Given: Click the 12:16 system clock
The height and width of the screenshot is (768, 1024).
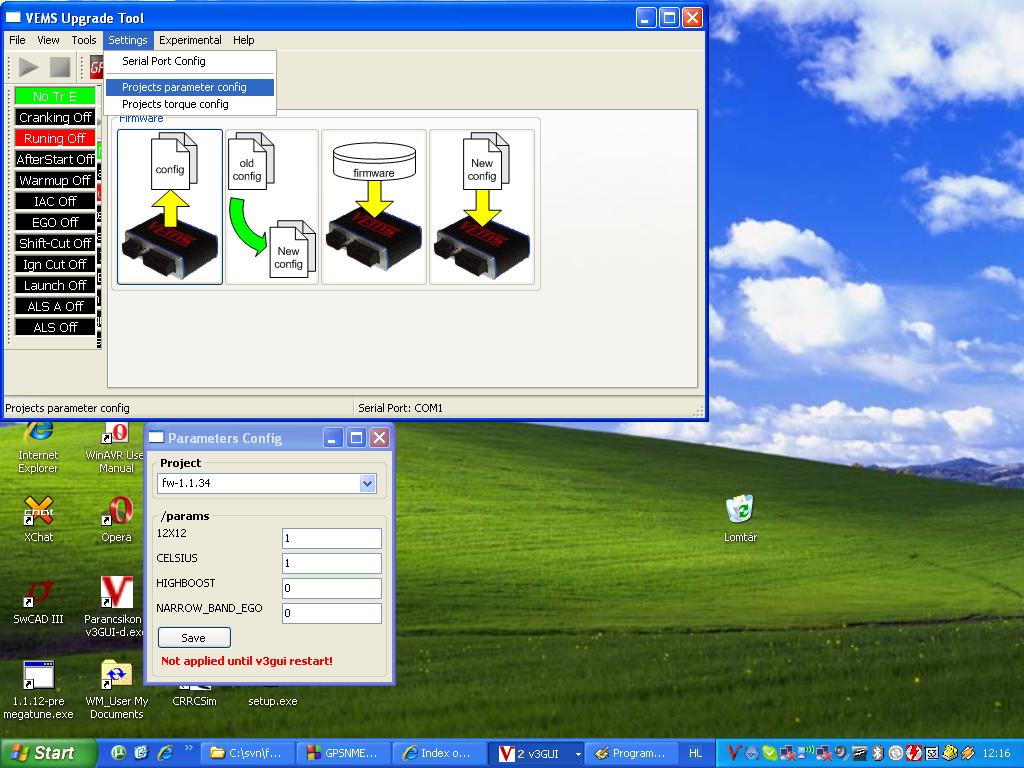Looking at the screenshot, I should (x=996, y=753).
